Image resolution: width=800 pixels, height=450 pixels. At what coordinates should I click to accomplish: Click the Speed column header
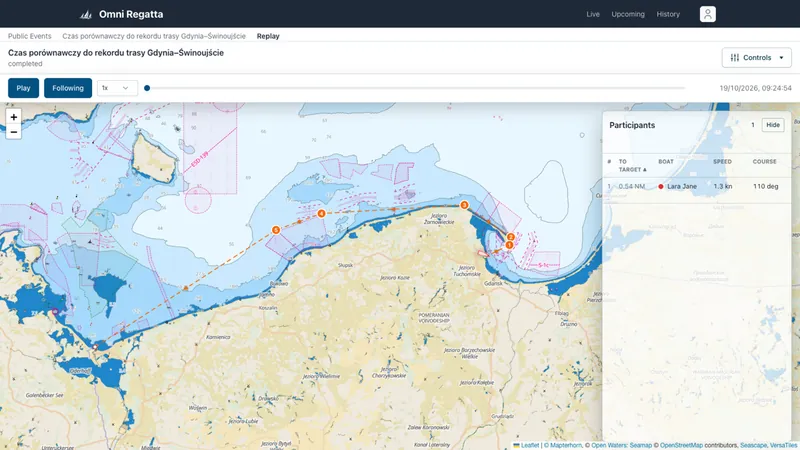point(722,161)
